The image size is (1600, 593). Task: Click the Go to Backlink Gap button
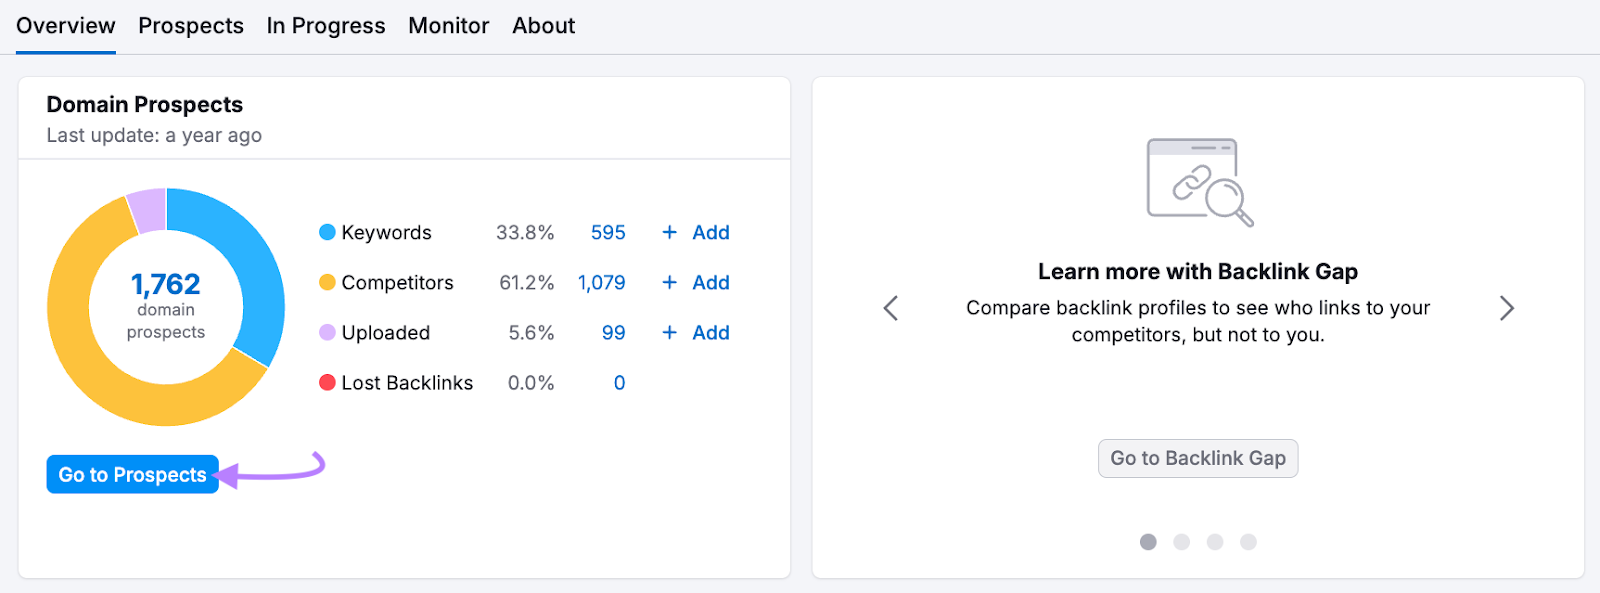[1197, 458]
